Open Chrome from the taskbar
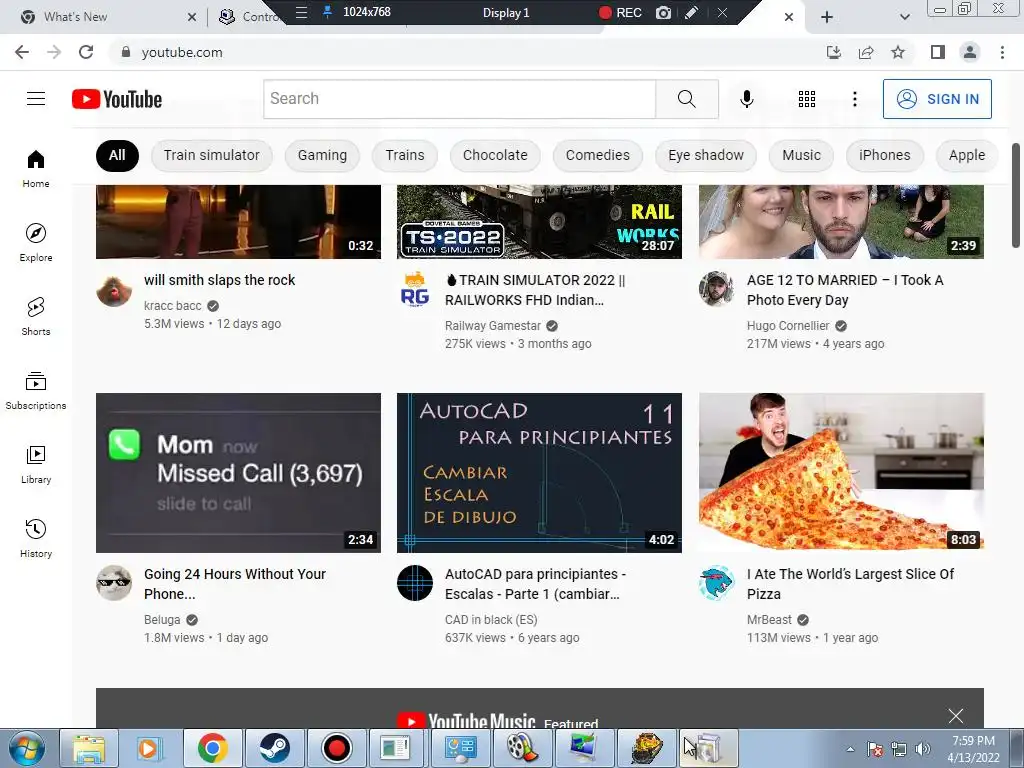The image size is (1024, 768). (x=212, y=748)
